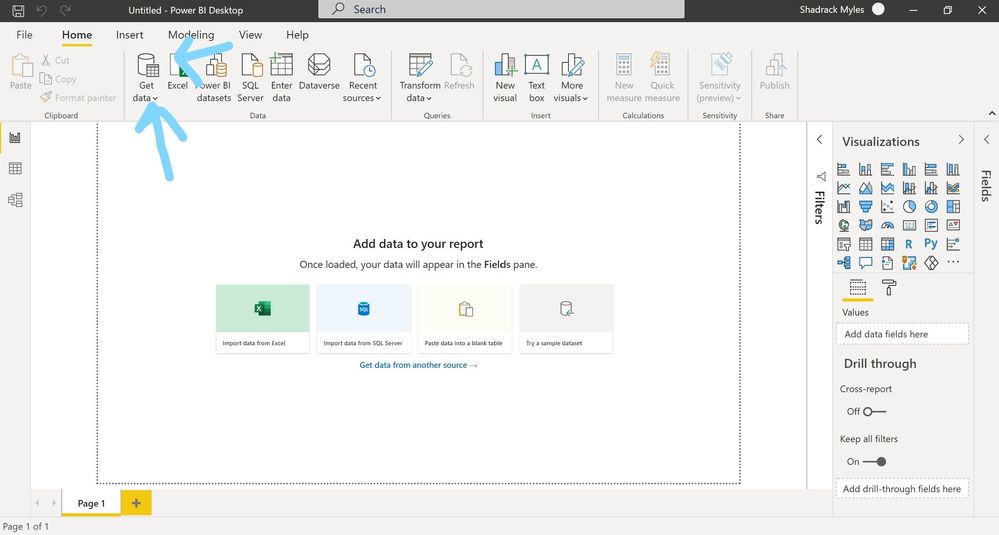Screen dimensions: 999x535
Task: Switch to Model view in left sidebar
Action: (15, 200)
